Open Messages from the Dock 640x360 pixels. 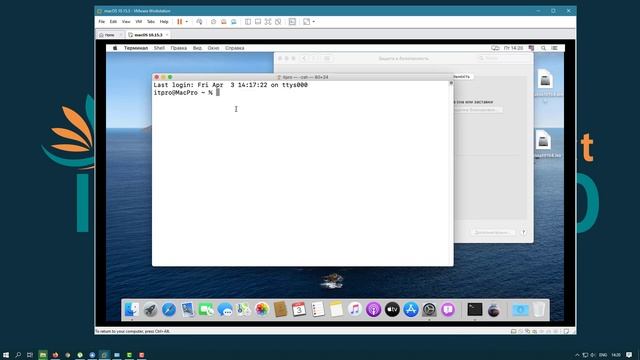point(225,310)
